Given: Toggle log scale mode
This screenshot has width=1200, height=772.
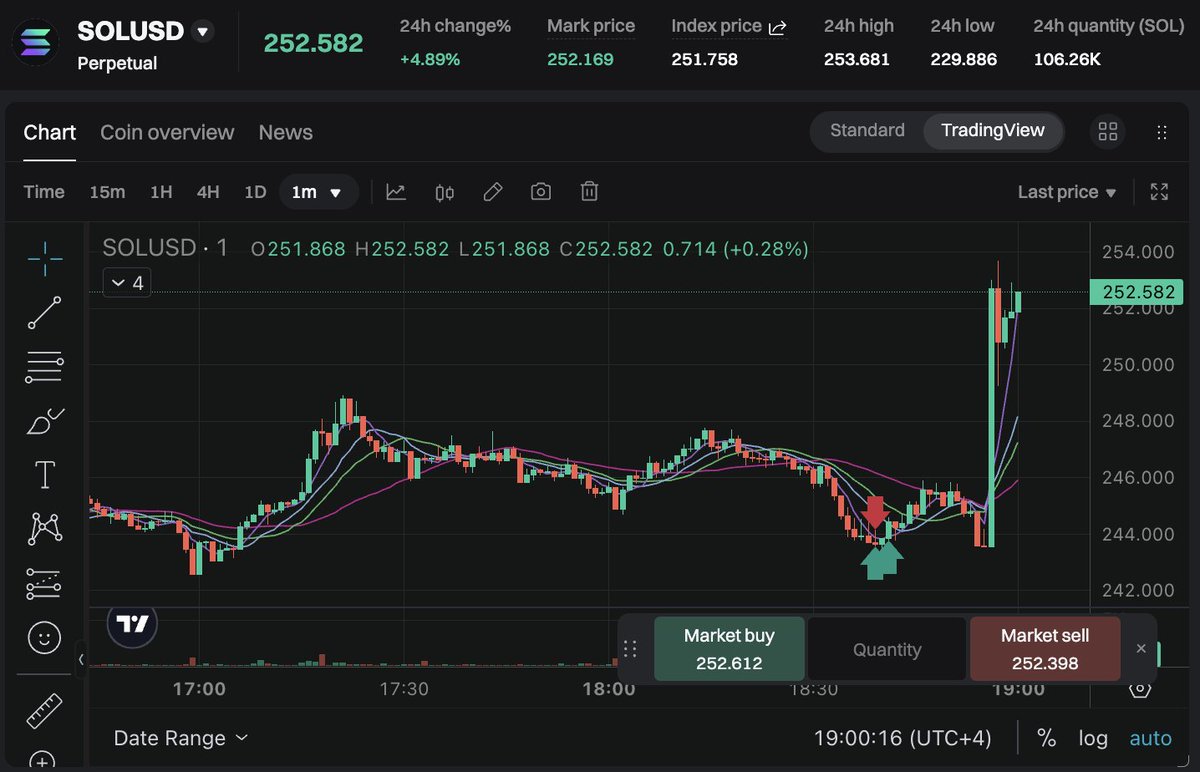Looking at the screenshot, I should (x=1093, y=738).
